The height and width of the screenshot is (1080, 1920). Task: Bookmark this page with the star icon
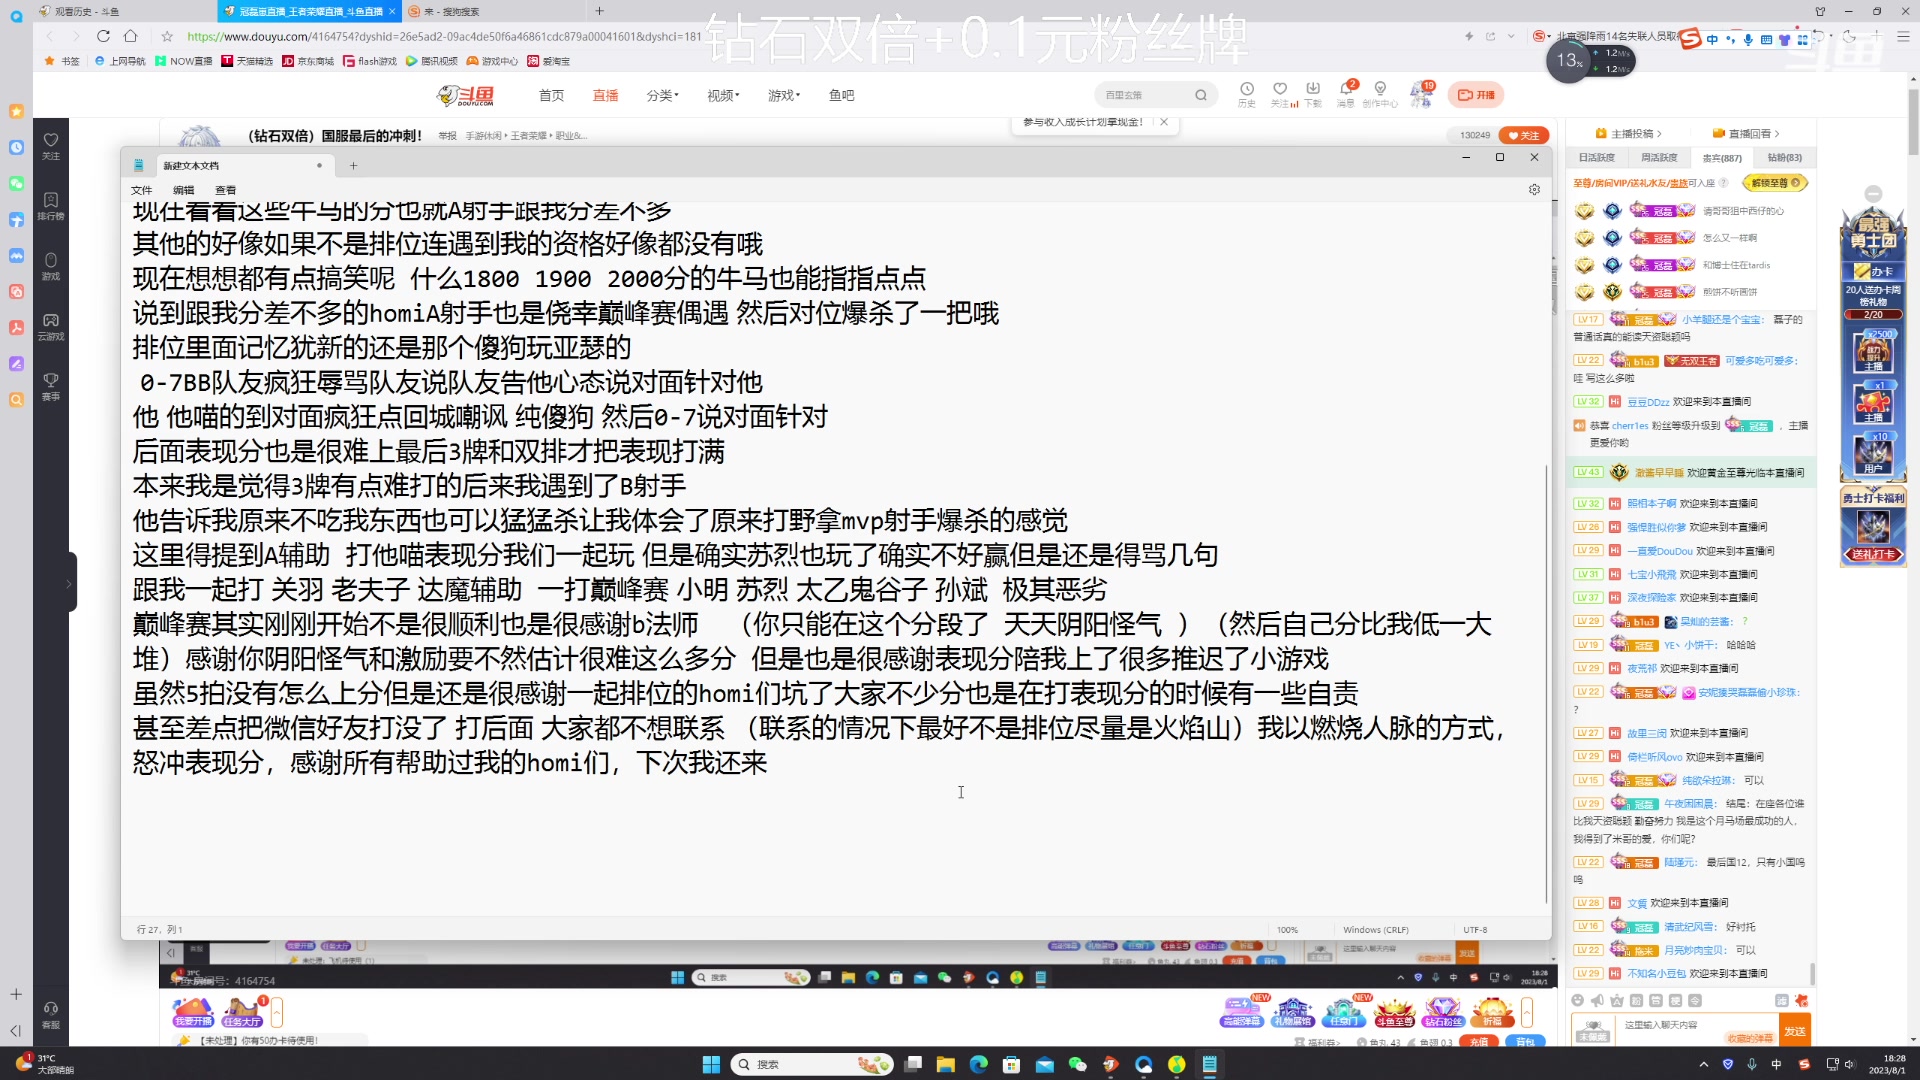(x=167, y=36)
